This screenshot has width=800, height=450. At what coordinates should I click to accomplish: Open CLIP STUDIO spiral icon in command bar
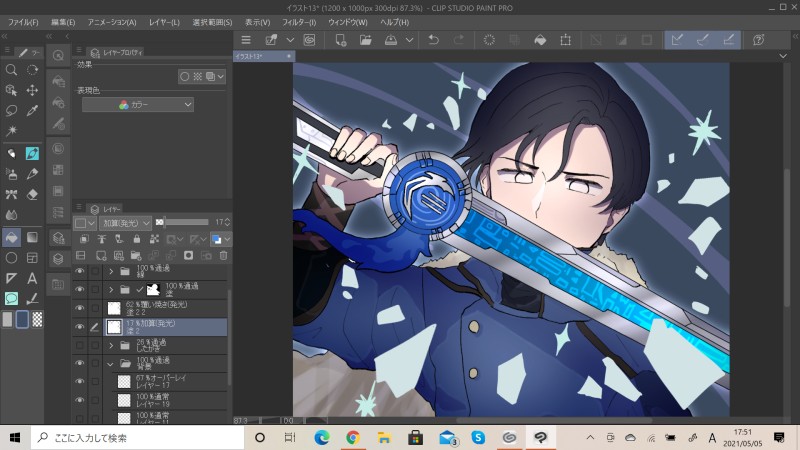tap(309, 40)
